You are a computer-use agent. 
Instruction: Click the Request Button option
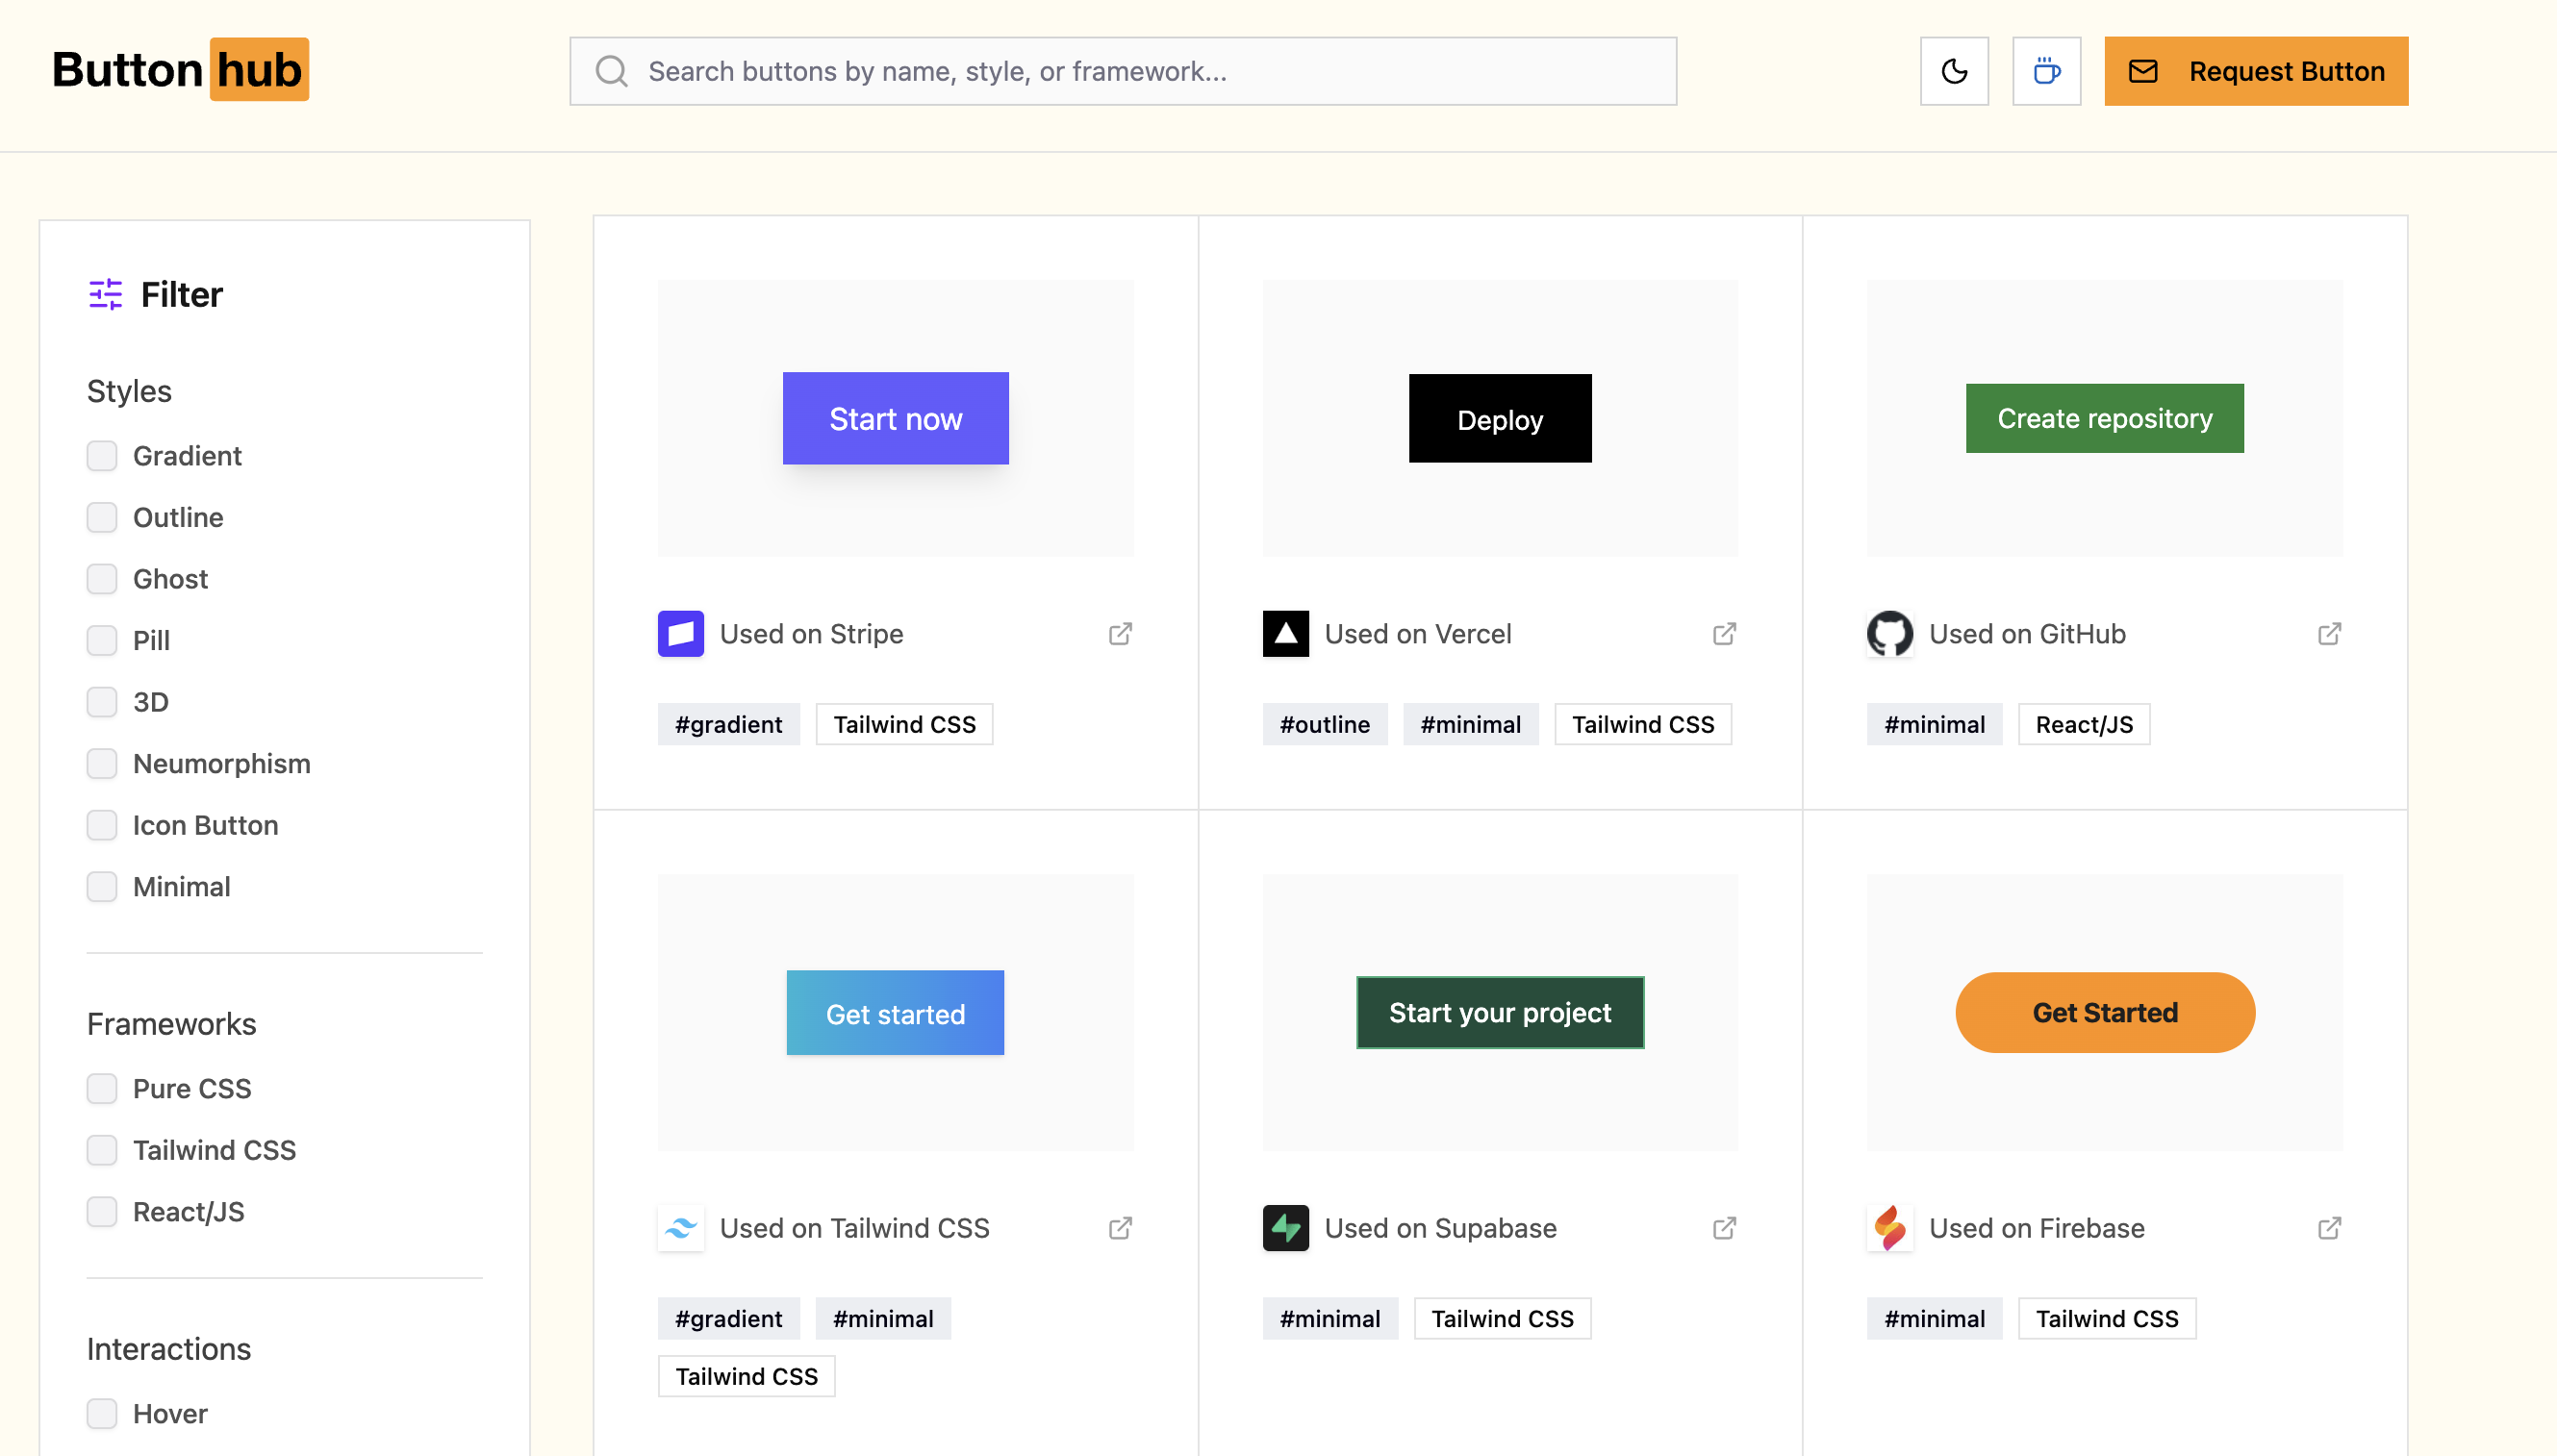pyautogui.click(x=2256, y=70)
